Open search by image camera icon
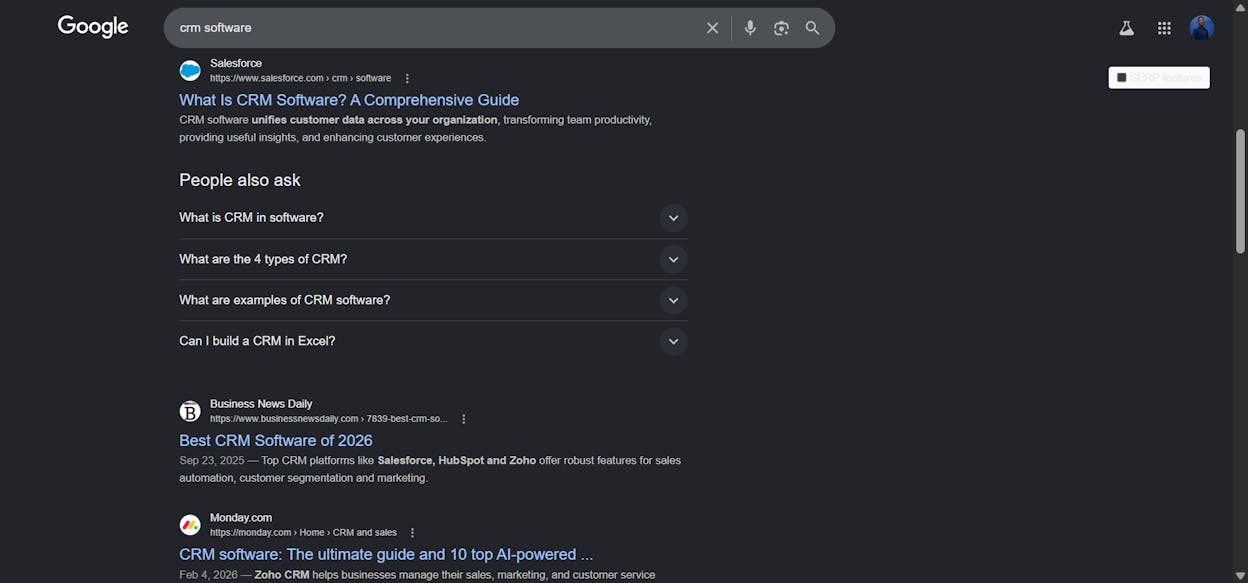The width and height of the screenshot is (1248, 583). pyautogui.click(x=781, y=28)
